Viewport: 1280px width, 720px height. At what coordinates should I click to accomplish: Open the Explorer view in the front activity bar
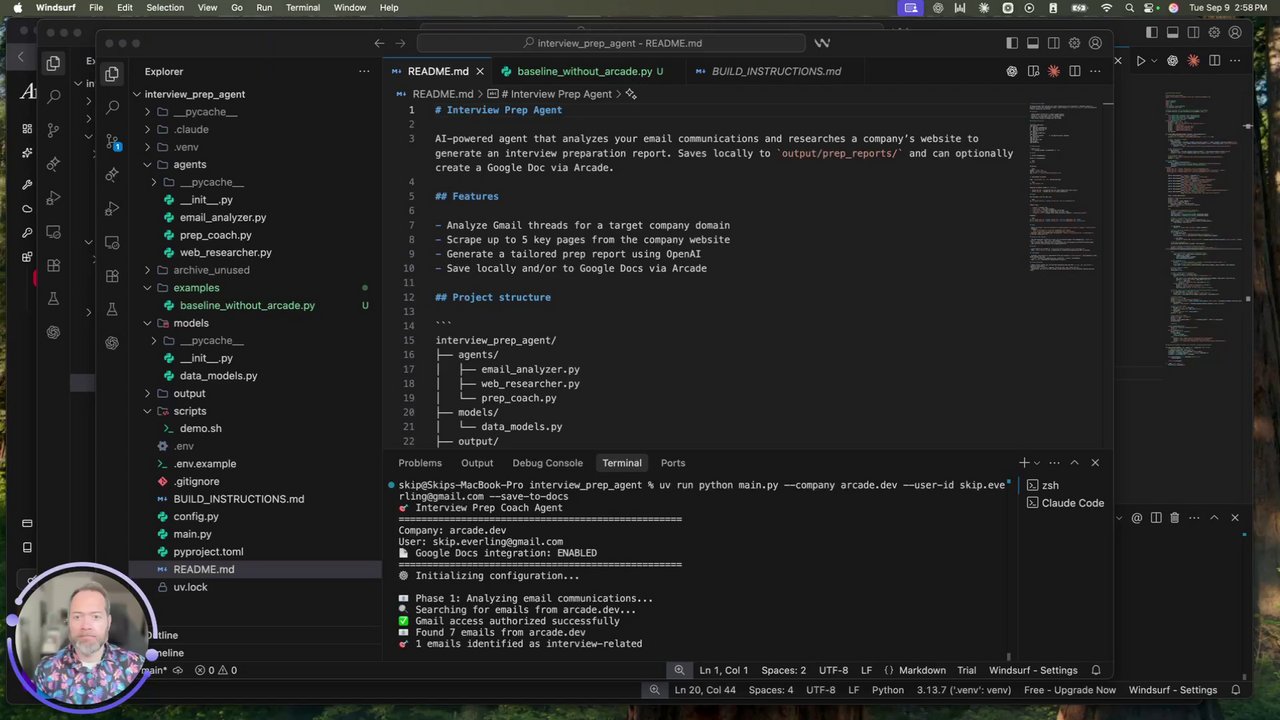(x=112, y=73)
